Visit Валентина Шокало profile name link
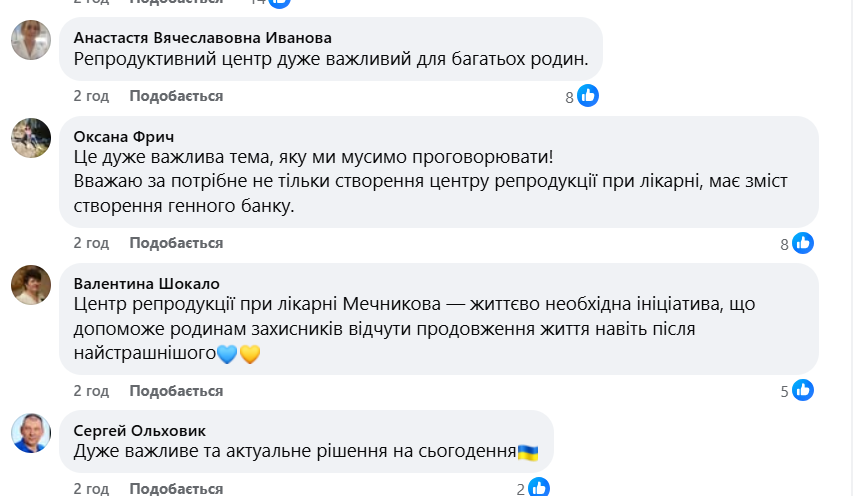Viewport: 853px width, 496px height. point(147,283)
